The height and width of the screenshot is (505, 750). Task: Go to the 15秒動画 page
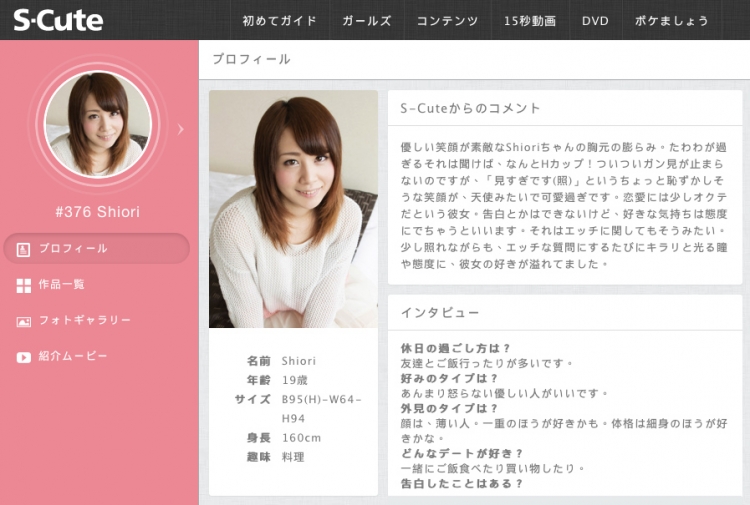pyautogui.click(x=530, y=21)
